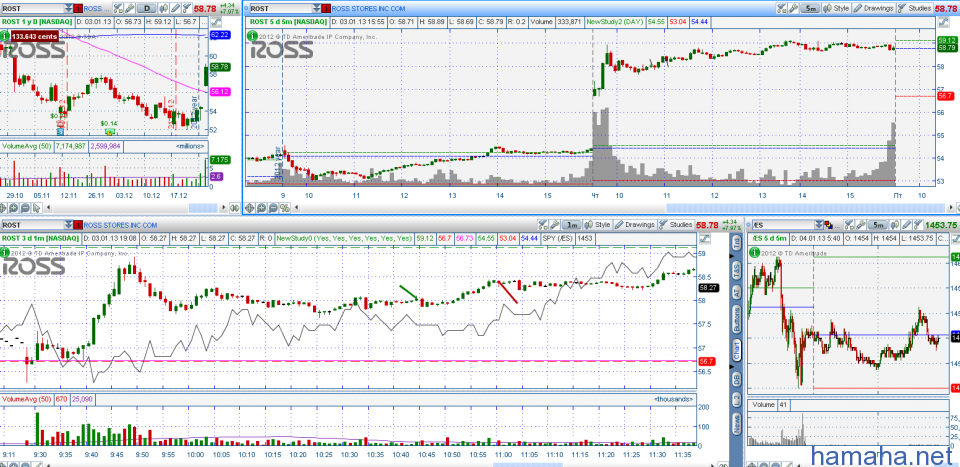This screenshot has width=960, height=467.
Task: Click scissors share icon in daily chart
Action: 118,9
